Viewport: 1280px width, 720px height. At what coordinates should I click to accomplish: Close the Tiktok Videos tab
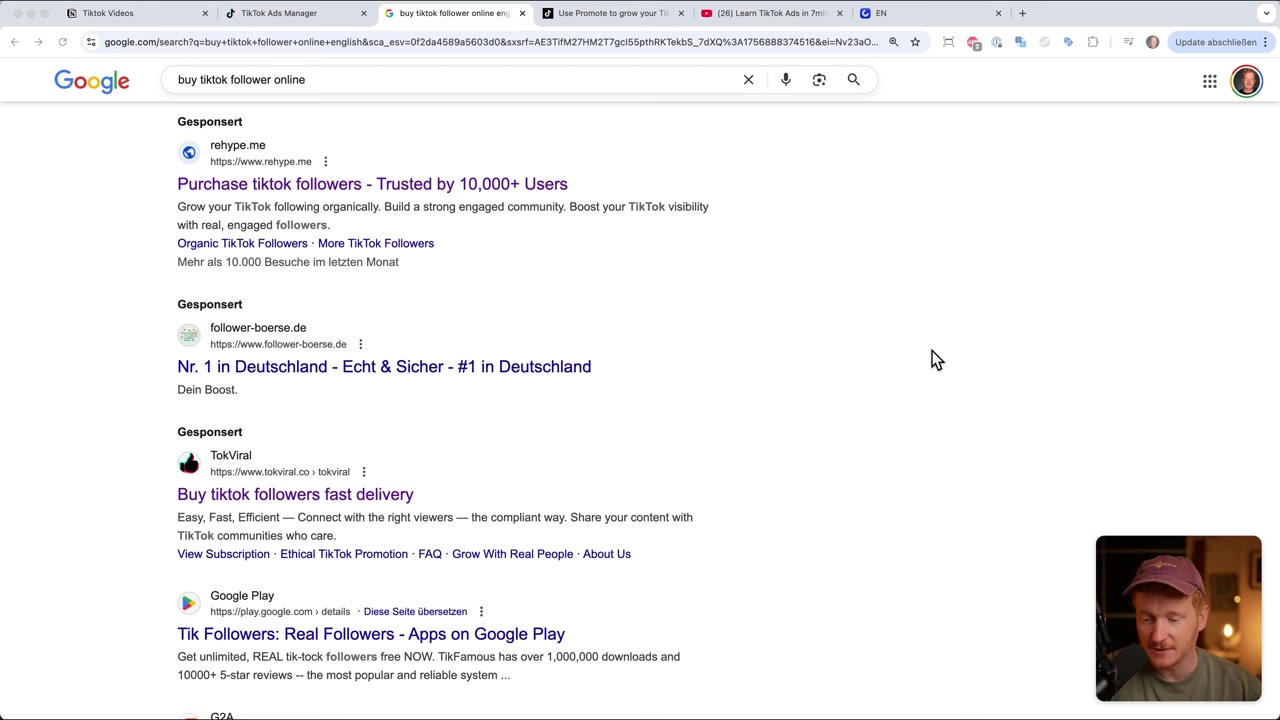[x=205, y=13]
